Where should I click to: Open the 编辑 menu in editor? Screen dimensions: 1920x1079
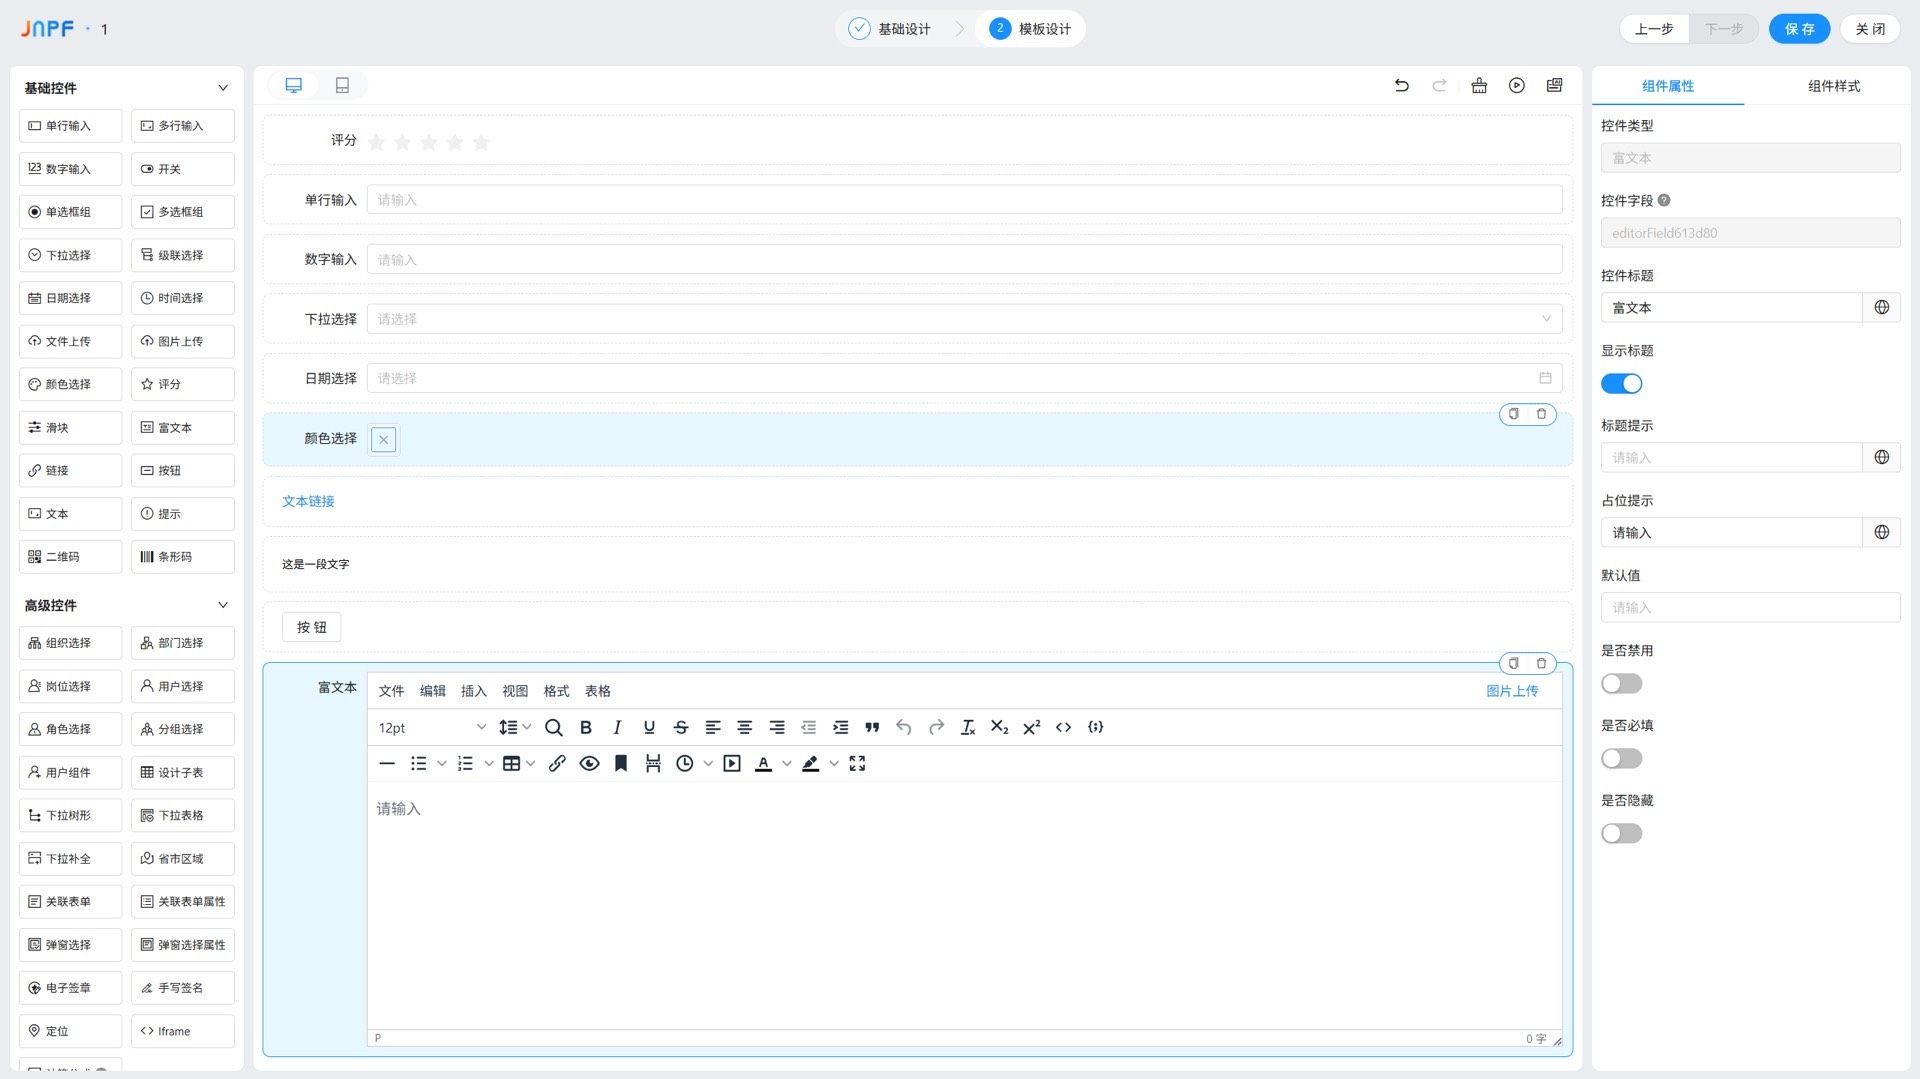point(433,691)
